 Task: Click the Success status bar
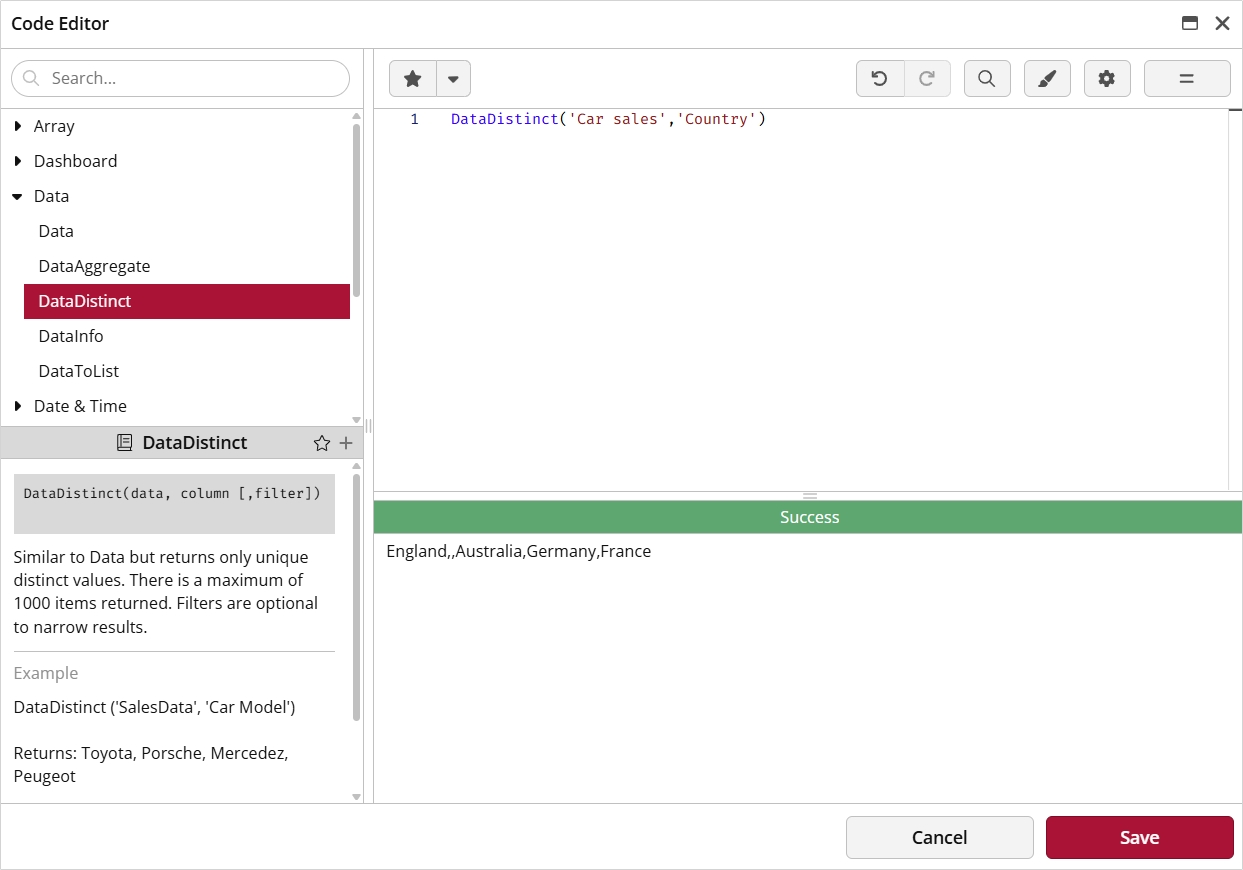tap(808, 517)
